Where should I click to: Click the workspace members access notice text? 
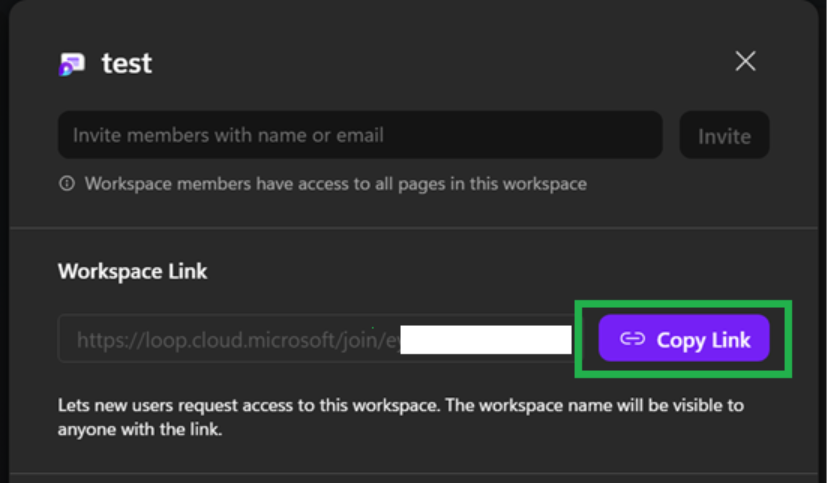tap(335, 184)
